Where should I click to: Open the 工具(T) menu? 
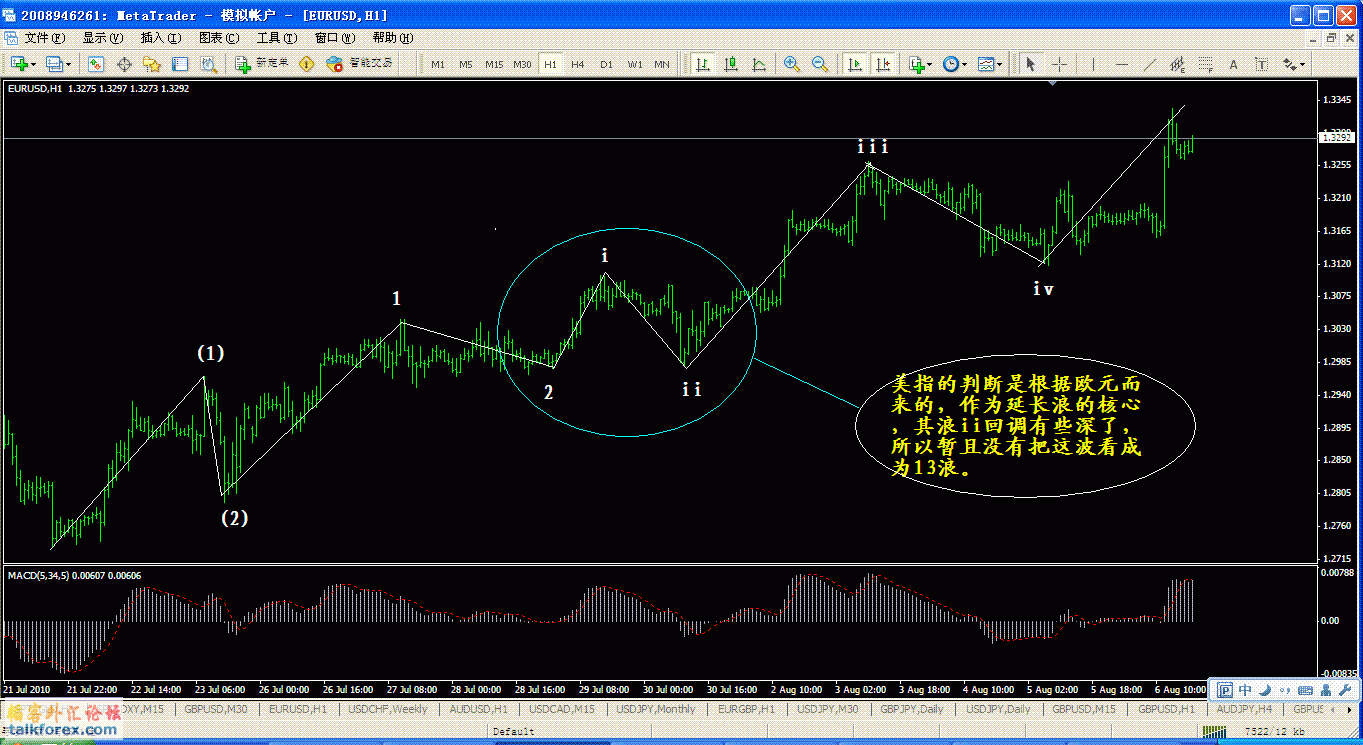(x=277, y=38)
